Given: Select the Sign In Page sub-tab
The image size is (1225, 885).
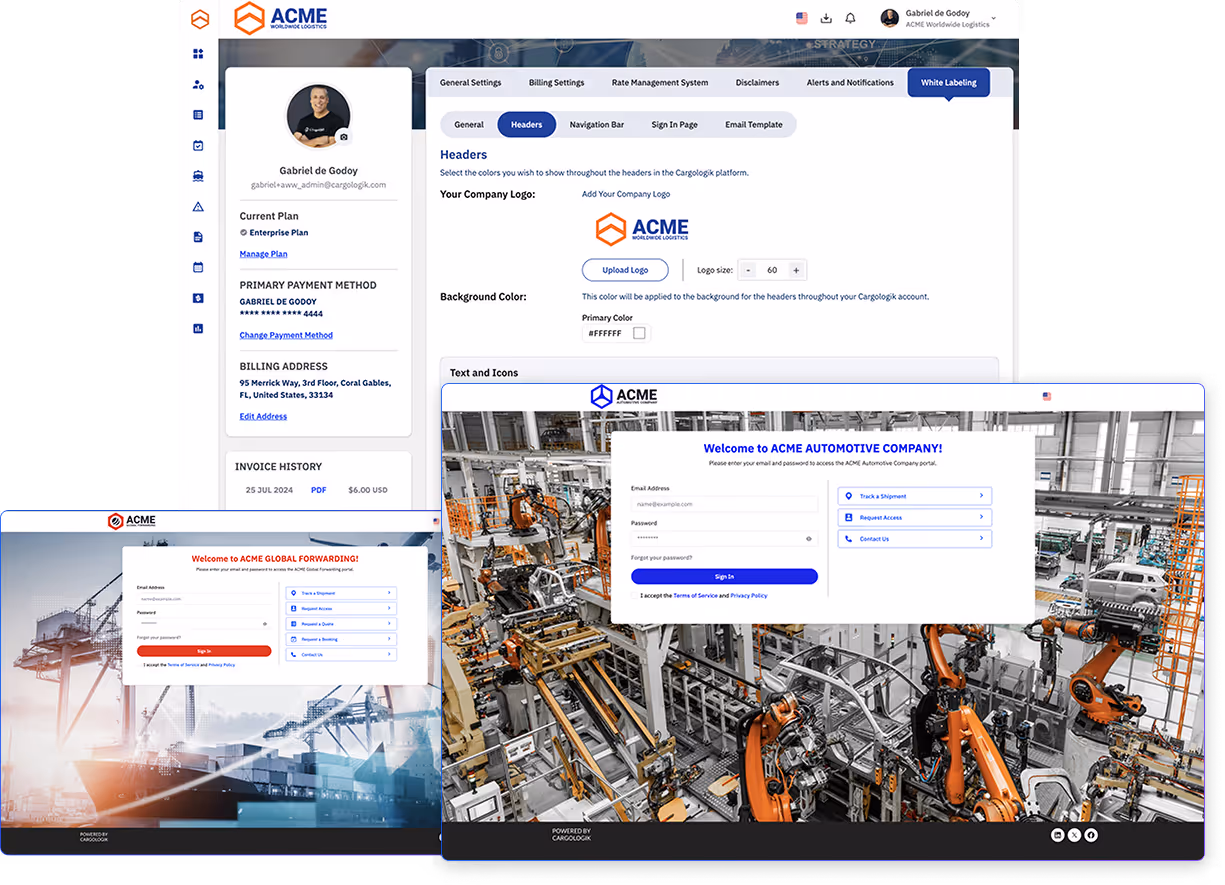Looking at the screenshot, I should [675, 125].
